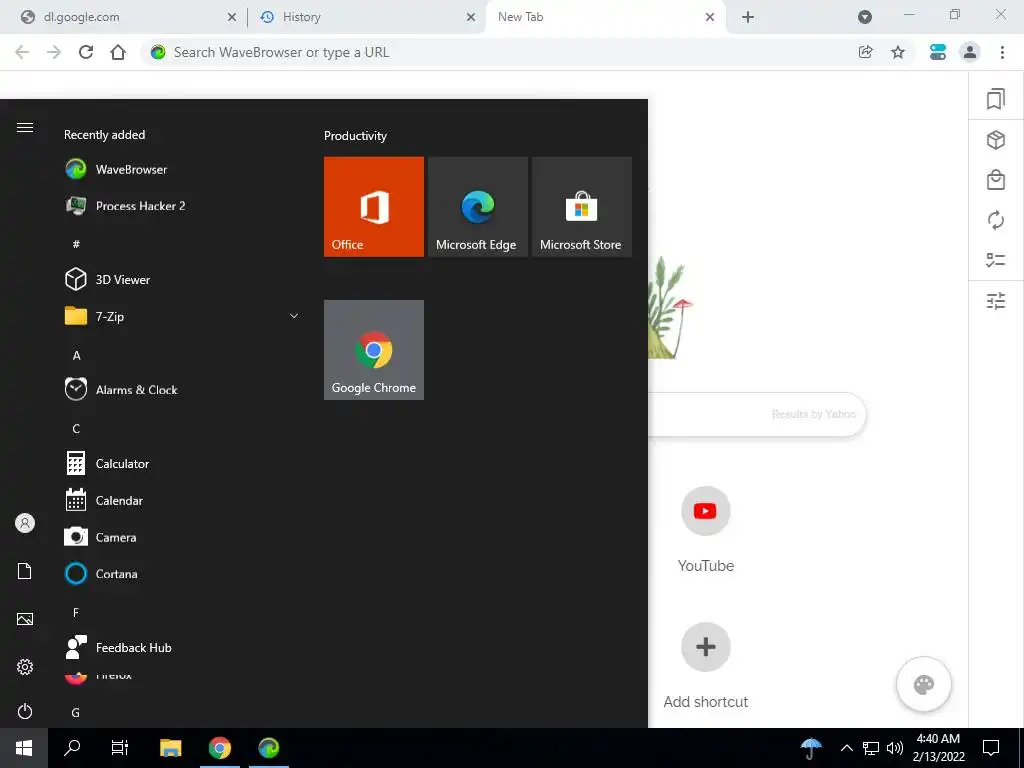Screen dimensions: 1024x768
Task: Click the sync arrows sidebar icon
Action: click(x=995, y=220)
